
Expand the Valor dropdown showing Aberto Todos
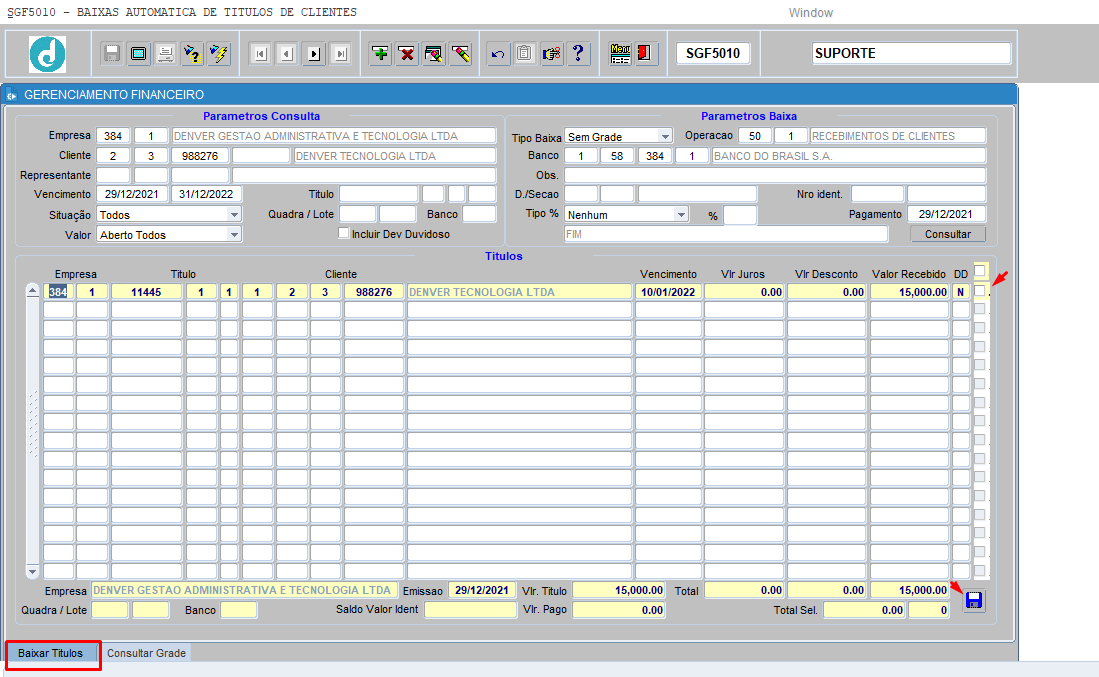[x=234, y=234]
